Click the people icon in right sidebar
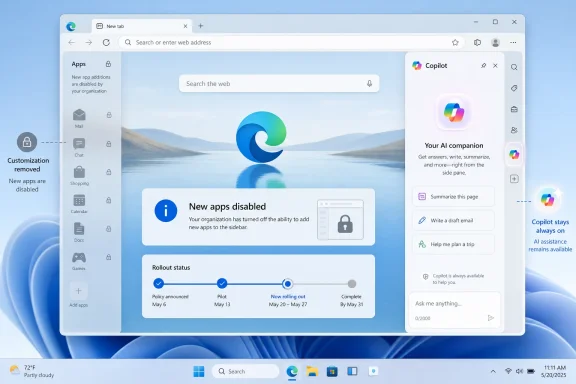The image size is (576, 384). coord(514,130)
